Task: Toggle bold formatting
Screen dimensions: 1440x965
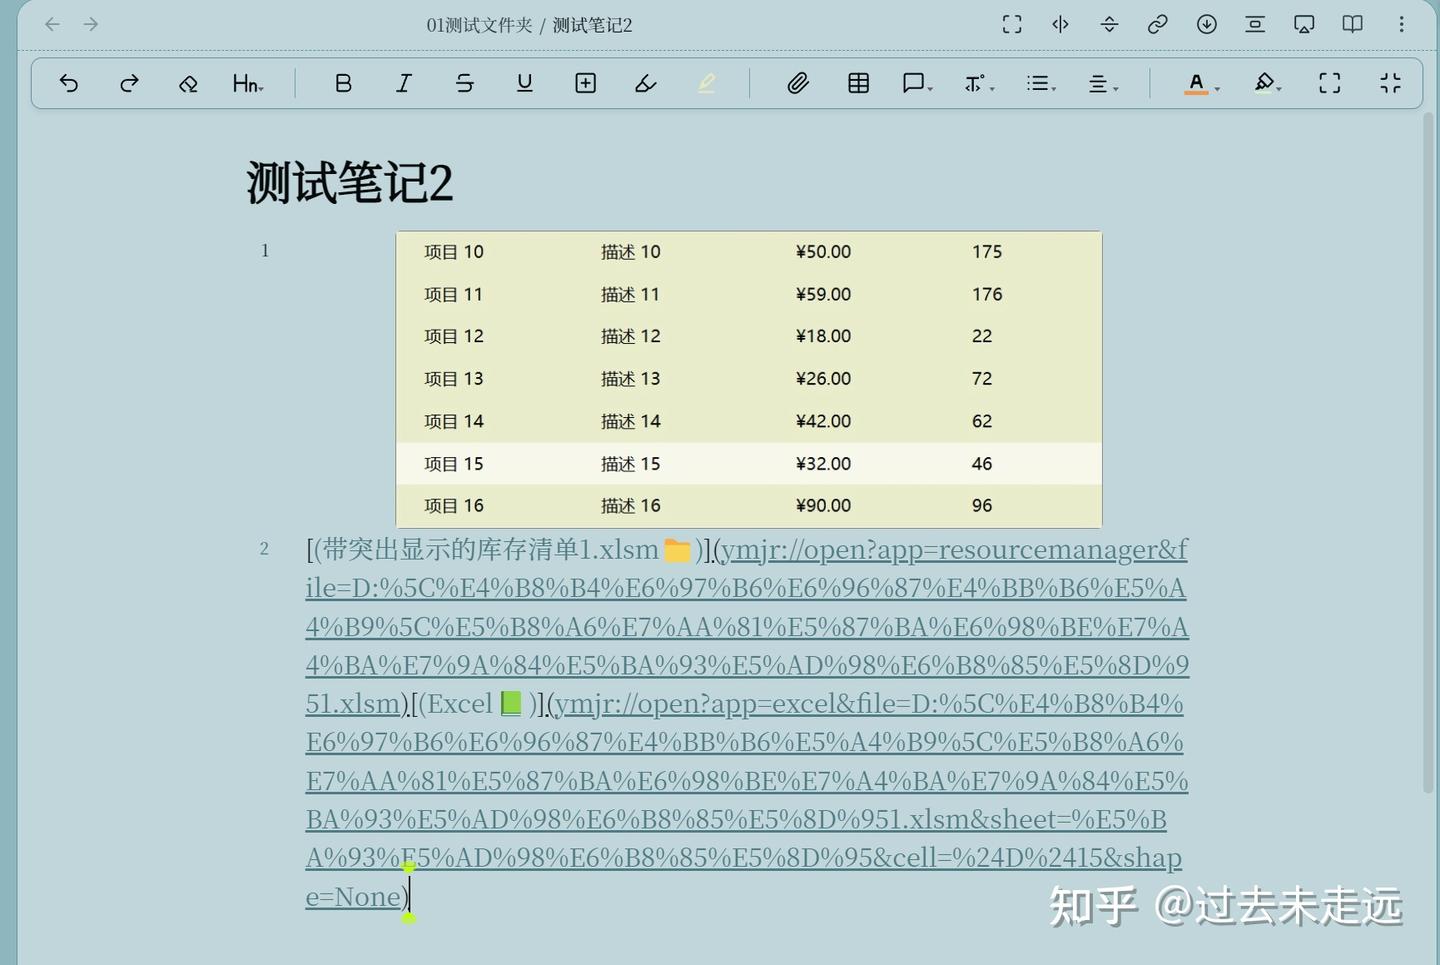Action: pos(343,83)
